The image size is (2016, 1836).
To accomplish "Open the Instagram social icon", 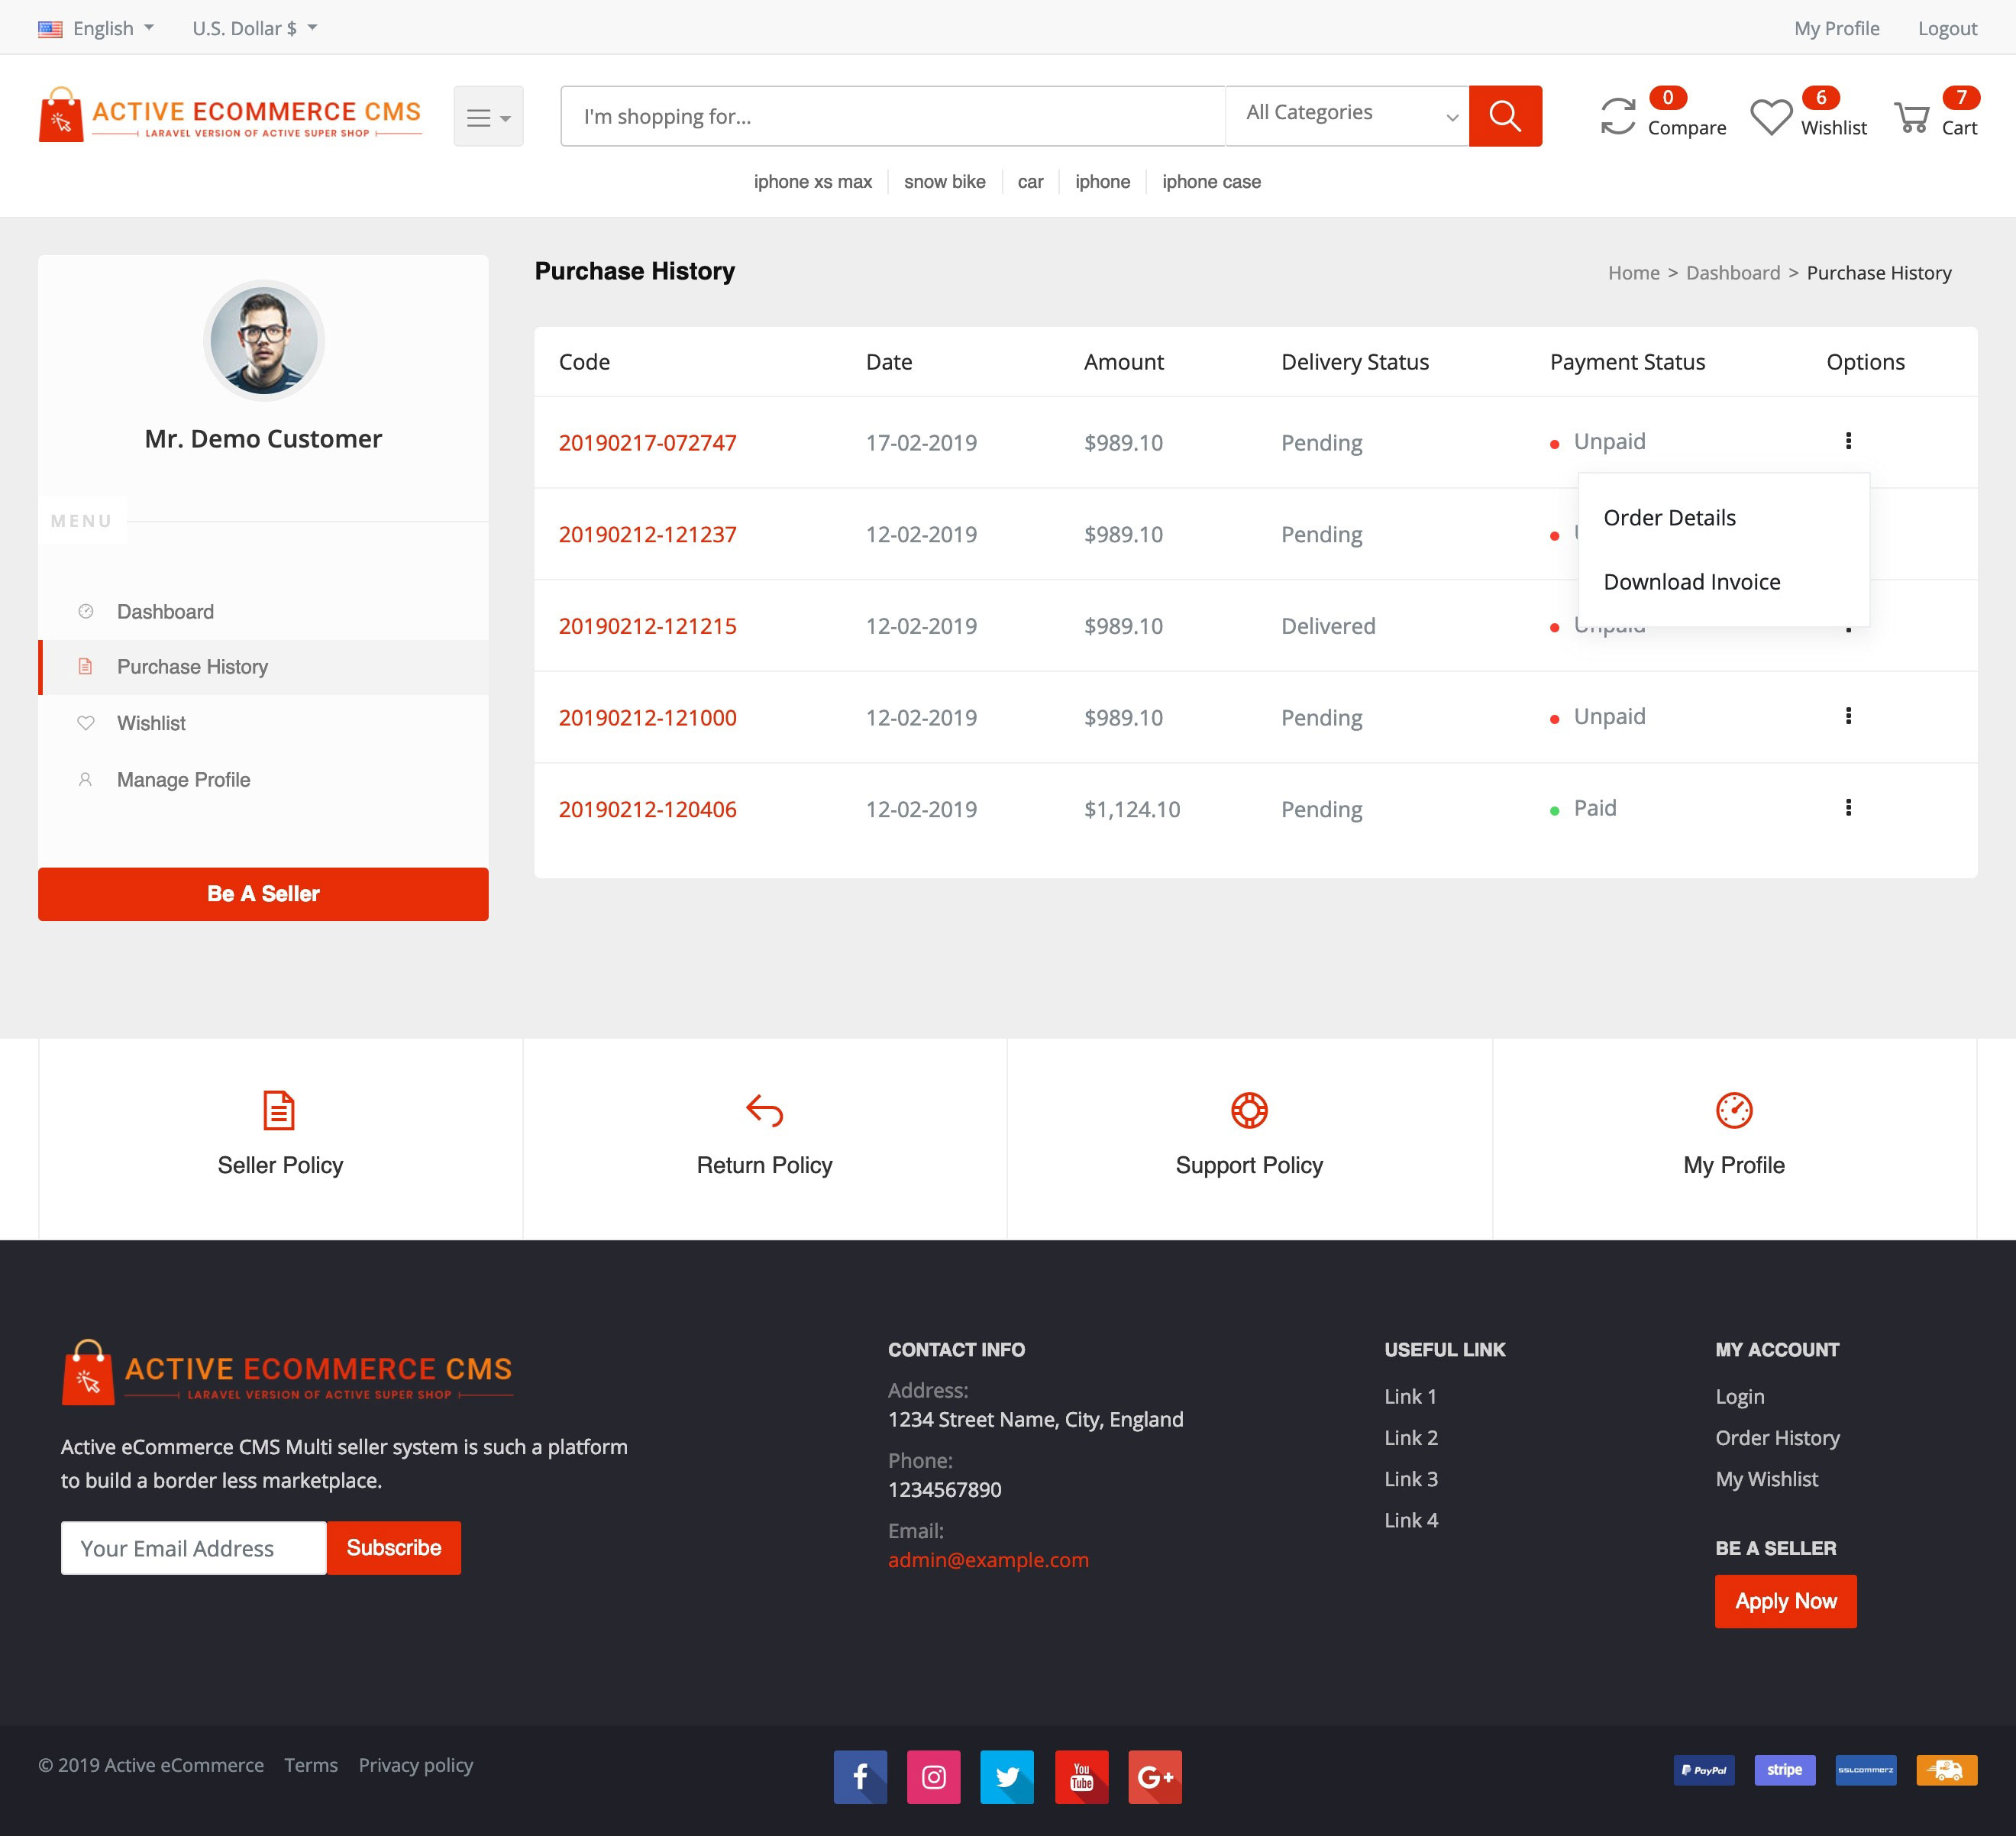I will pos(934,1777).
